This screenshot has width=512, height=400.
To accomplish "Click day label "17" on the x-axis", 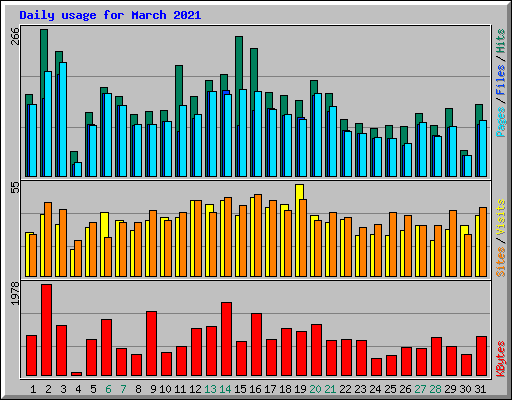I will [270, 389].
